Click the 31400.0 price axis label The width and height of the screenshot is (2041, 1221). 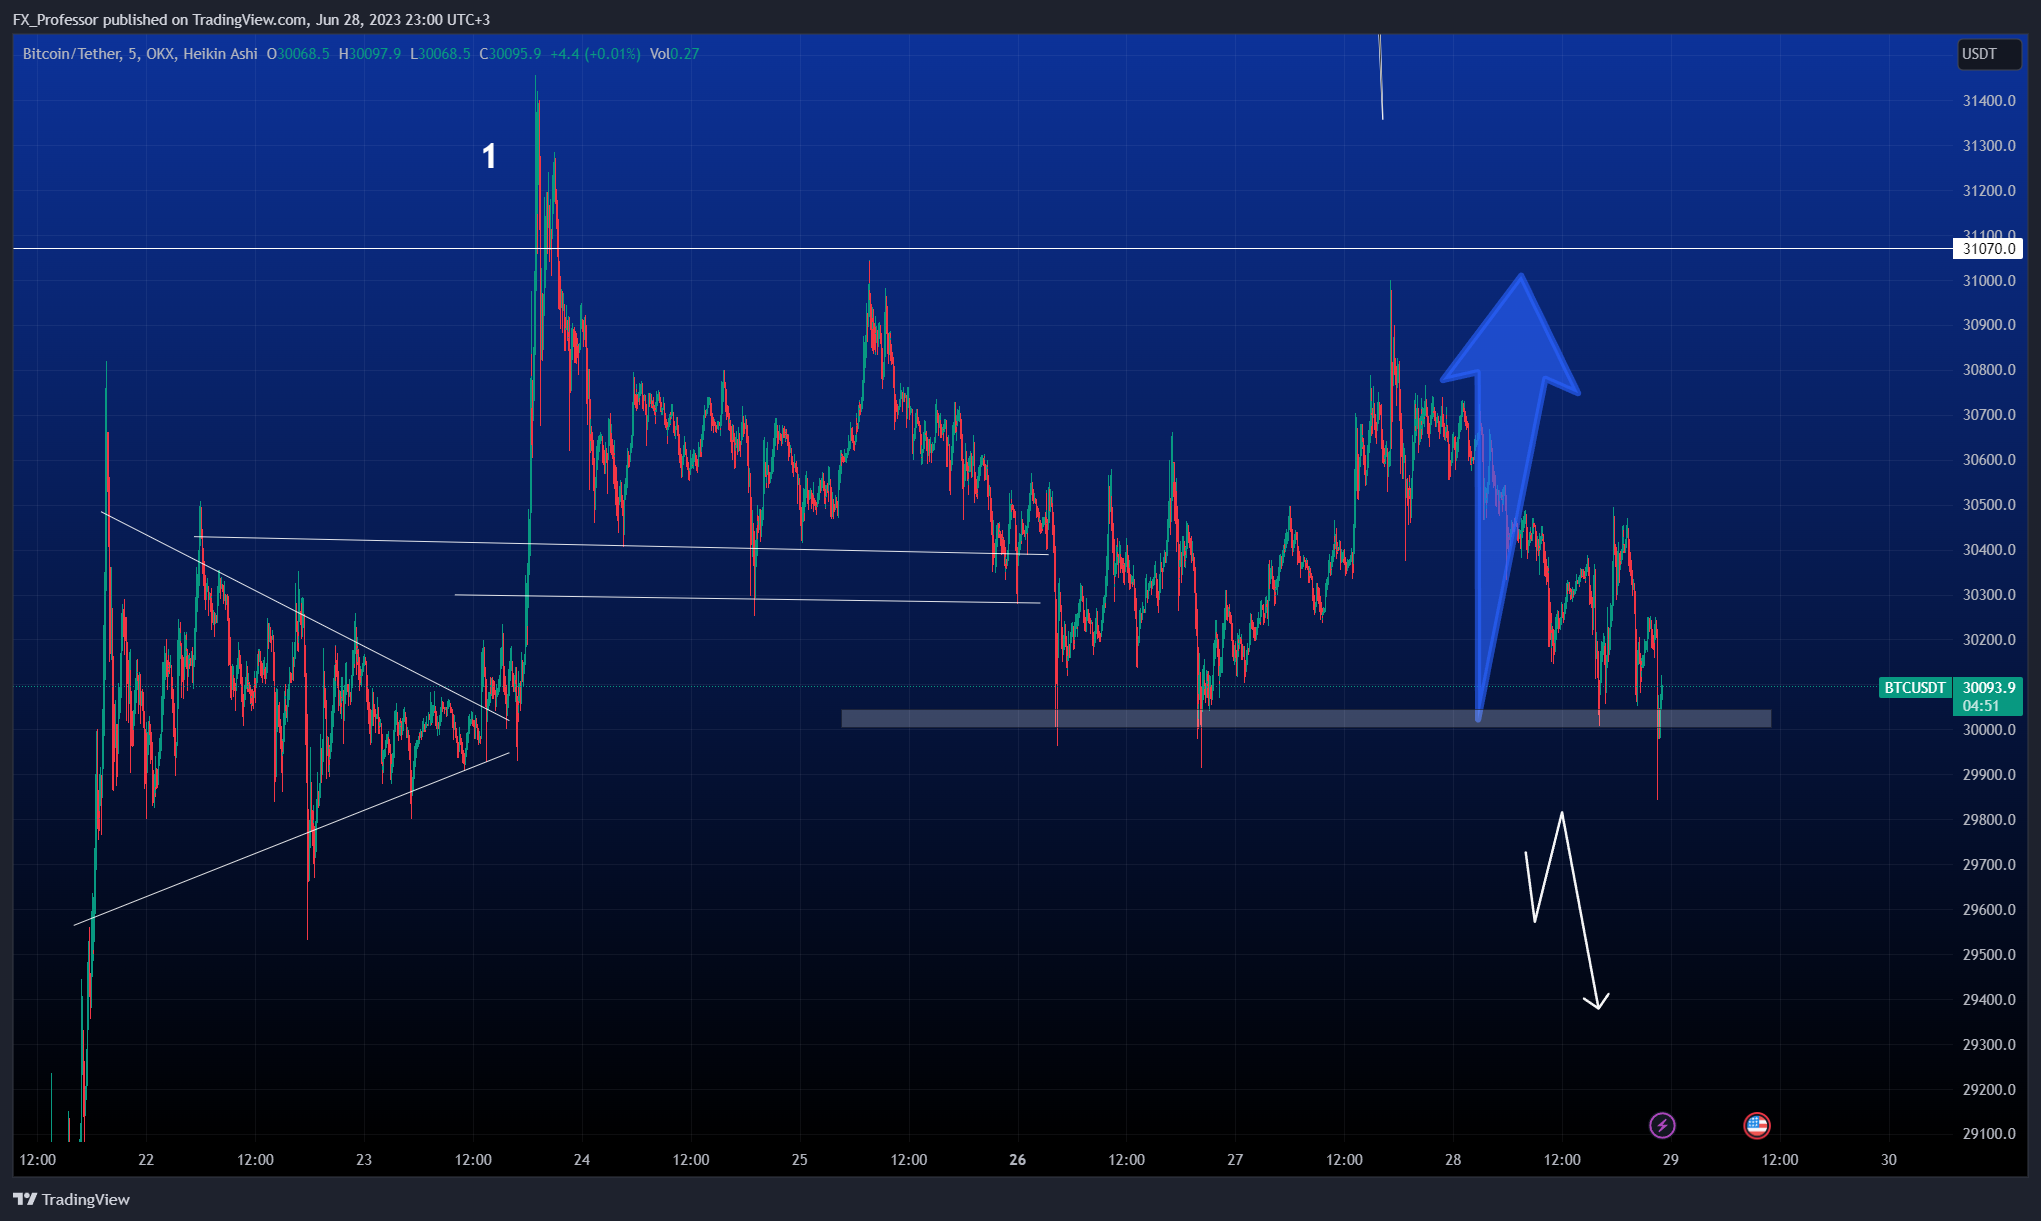coord(1989,101)
